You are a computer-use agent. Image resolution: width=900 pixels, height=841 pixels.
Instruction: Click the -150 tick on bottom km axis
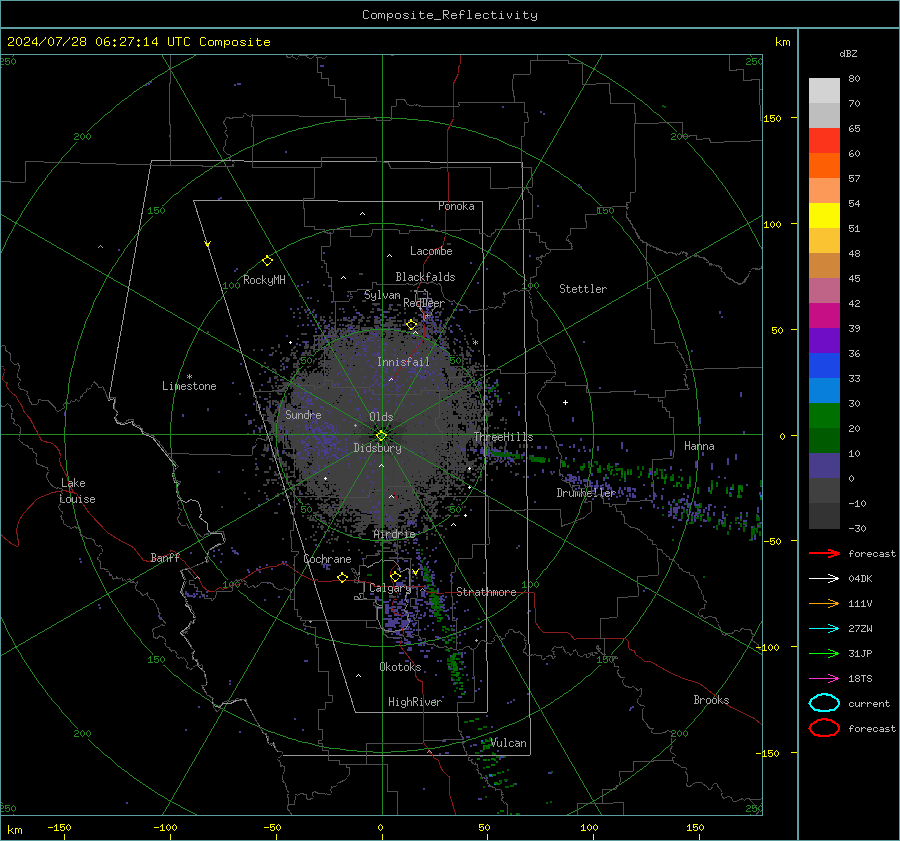click(59, 828)
